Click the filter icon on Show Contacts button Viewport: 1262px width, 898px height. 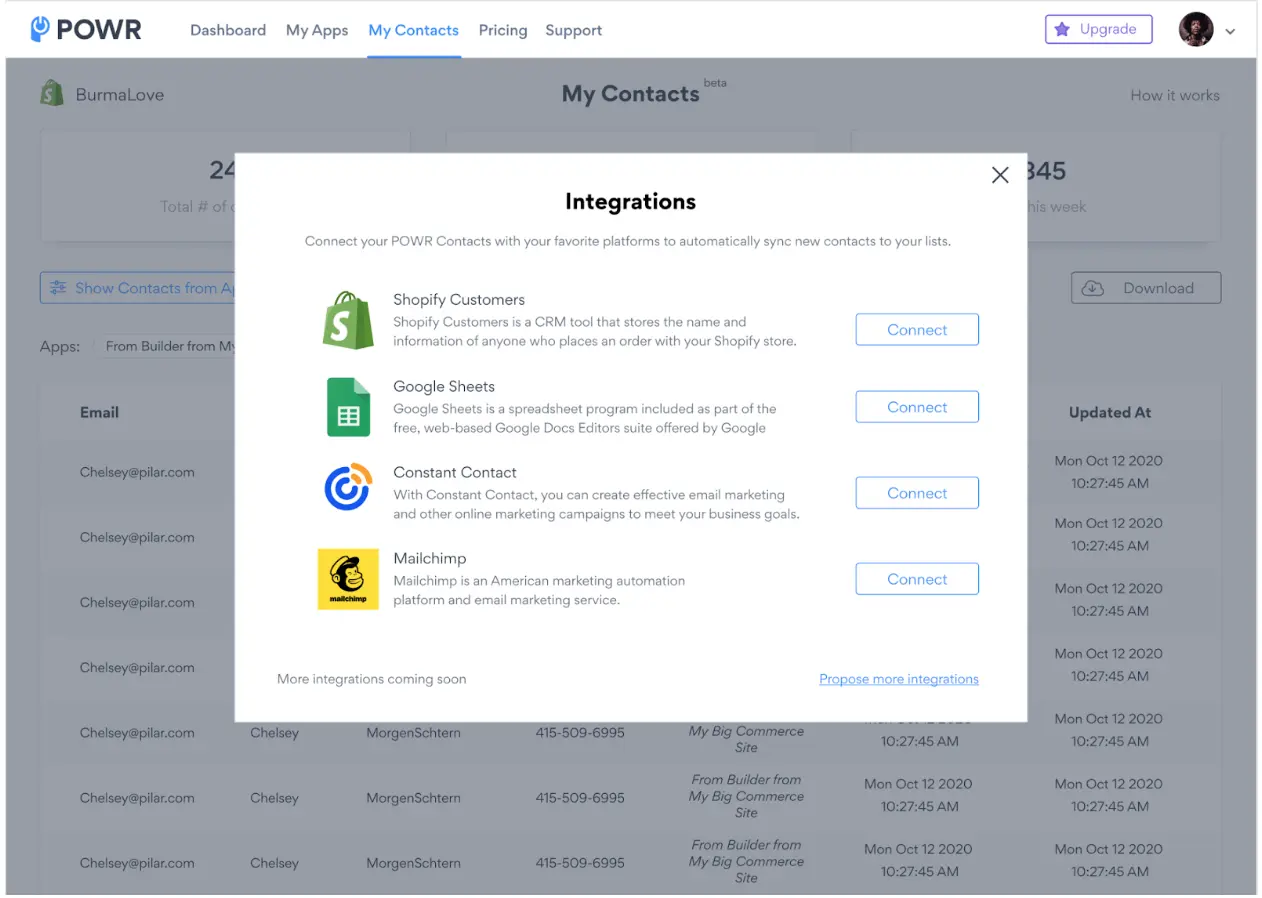(x=59, y=287)
